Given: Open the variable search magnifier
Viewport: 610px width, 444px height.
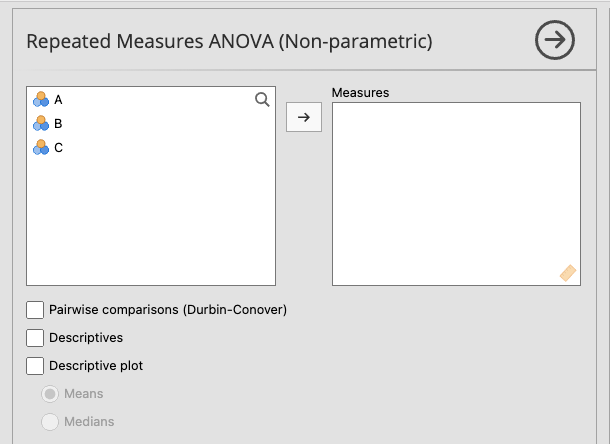Looking at the screenshot, I should point(262,99).
